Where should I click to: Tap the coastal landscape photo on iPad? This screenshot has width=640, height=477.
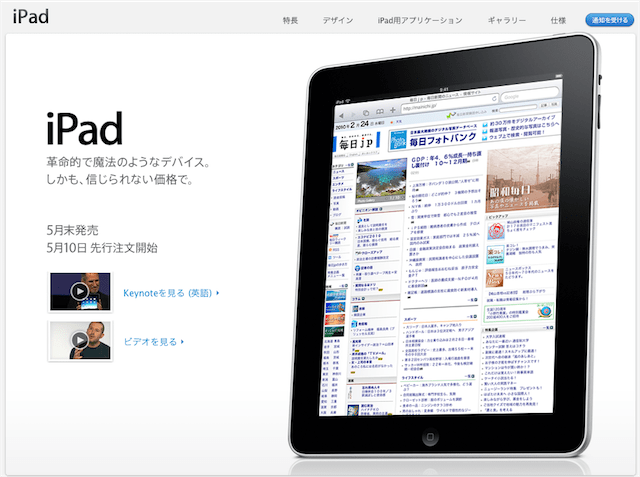coord(381,181)
